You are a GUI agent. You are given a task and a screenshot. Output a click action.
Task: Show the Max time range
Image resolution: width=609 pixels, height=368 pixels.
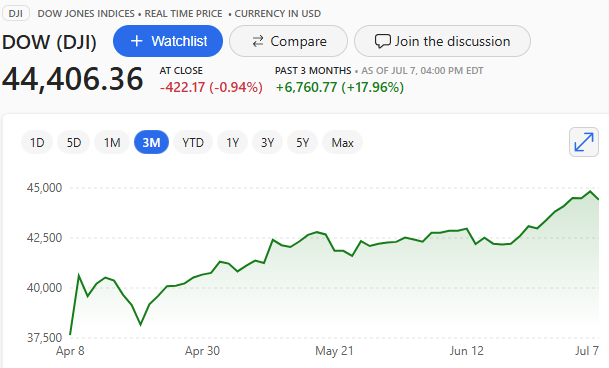click(x=343, y=143)
